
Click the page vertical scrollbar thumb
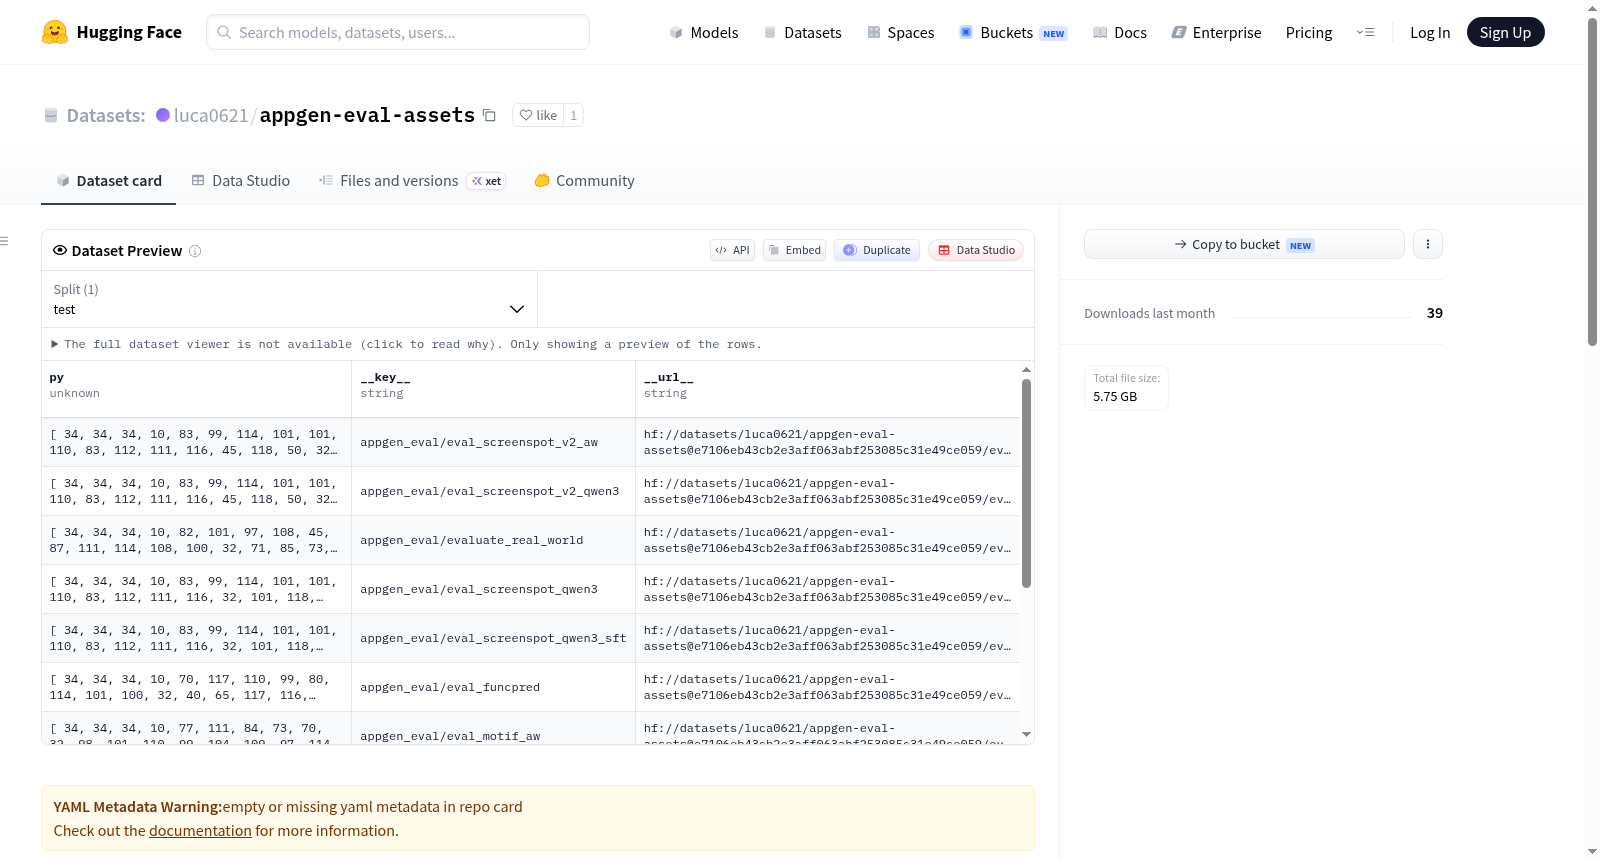(1592, 182)
